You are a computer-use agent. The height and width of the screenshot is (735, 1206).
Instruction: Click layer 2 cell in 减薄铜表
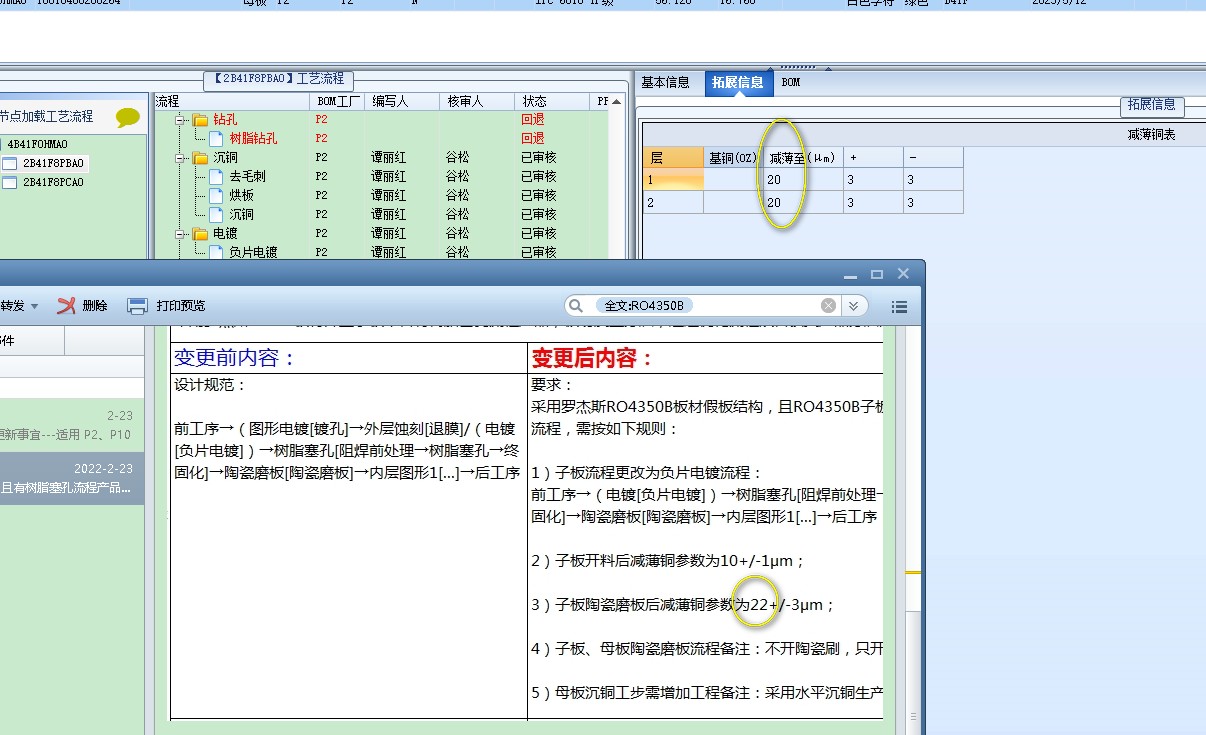point(673,203)
